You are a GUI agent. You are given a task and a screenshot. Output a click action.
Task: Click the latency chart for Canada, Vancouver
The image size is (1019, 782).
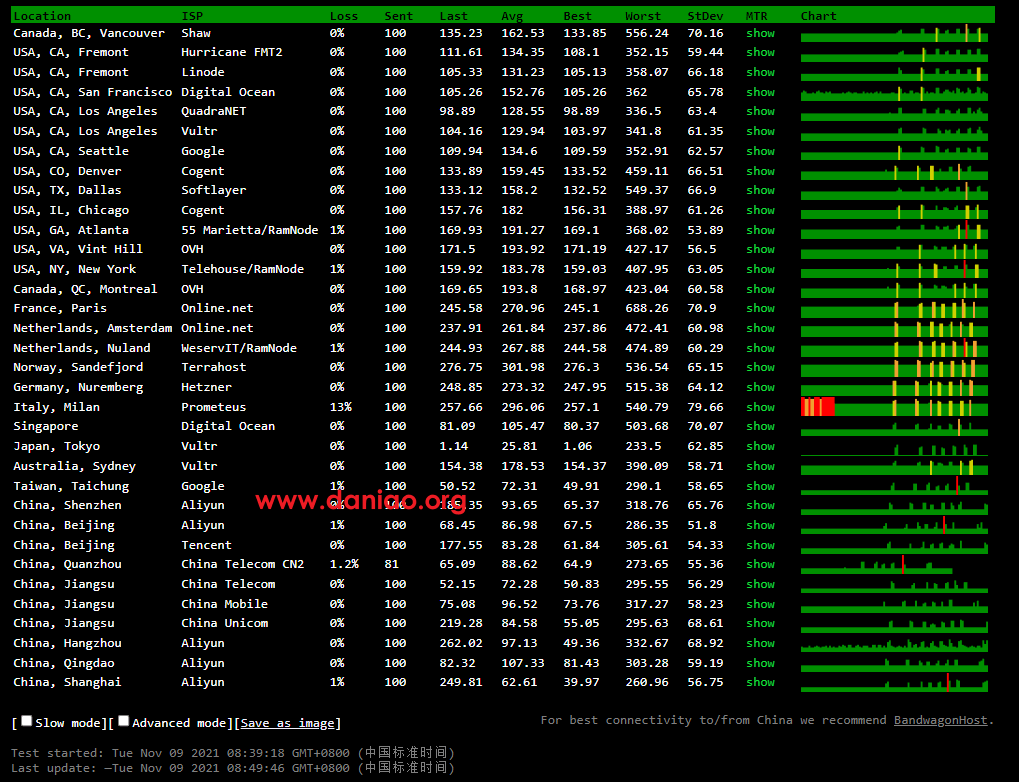click(894, 33)
